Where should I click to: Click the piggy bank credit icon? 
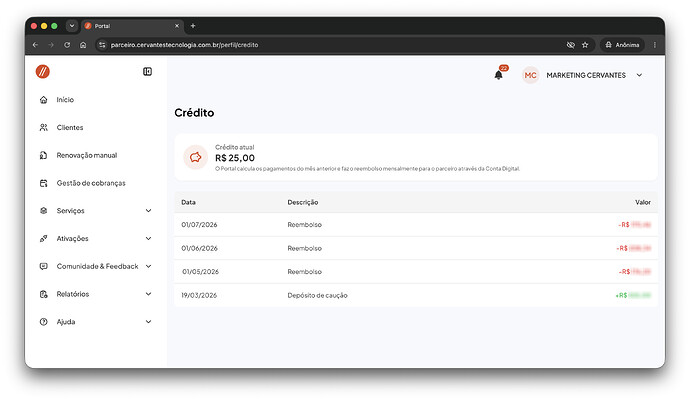(195, 157)
